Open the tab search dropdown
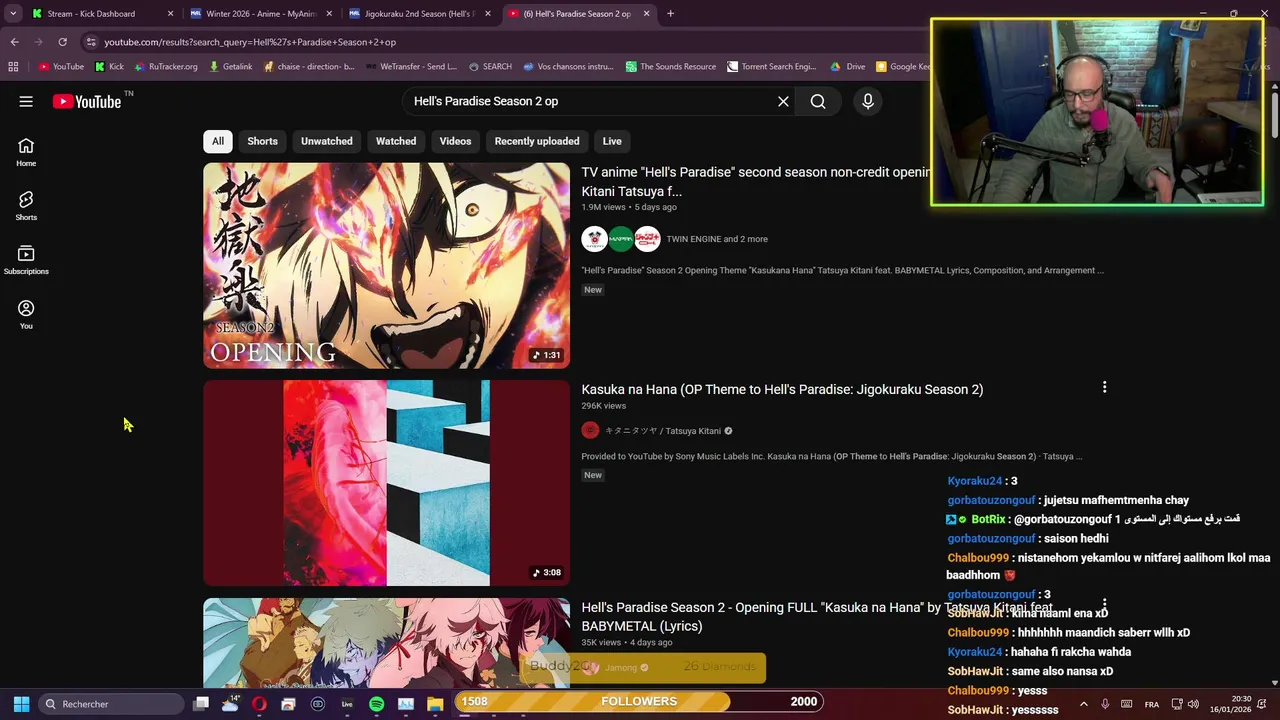 pos(13,14)
